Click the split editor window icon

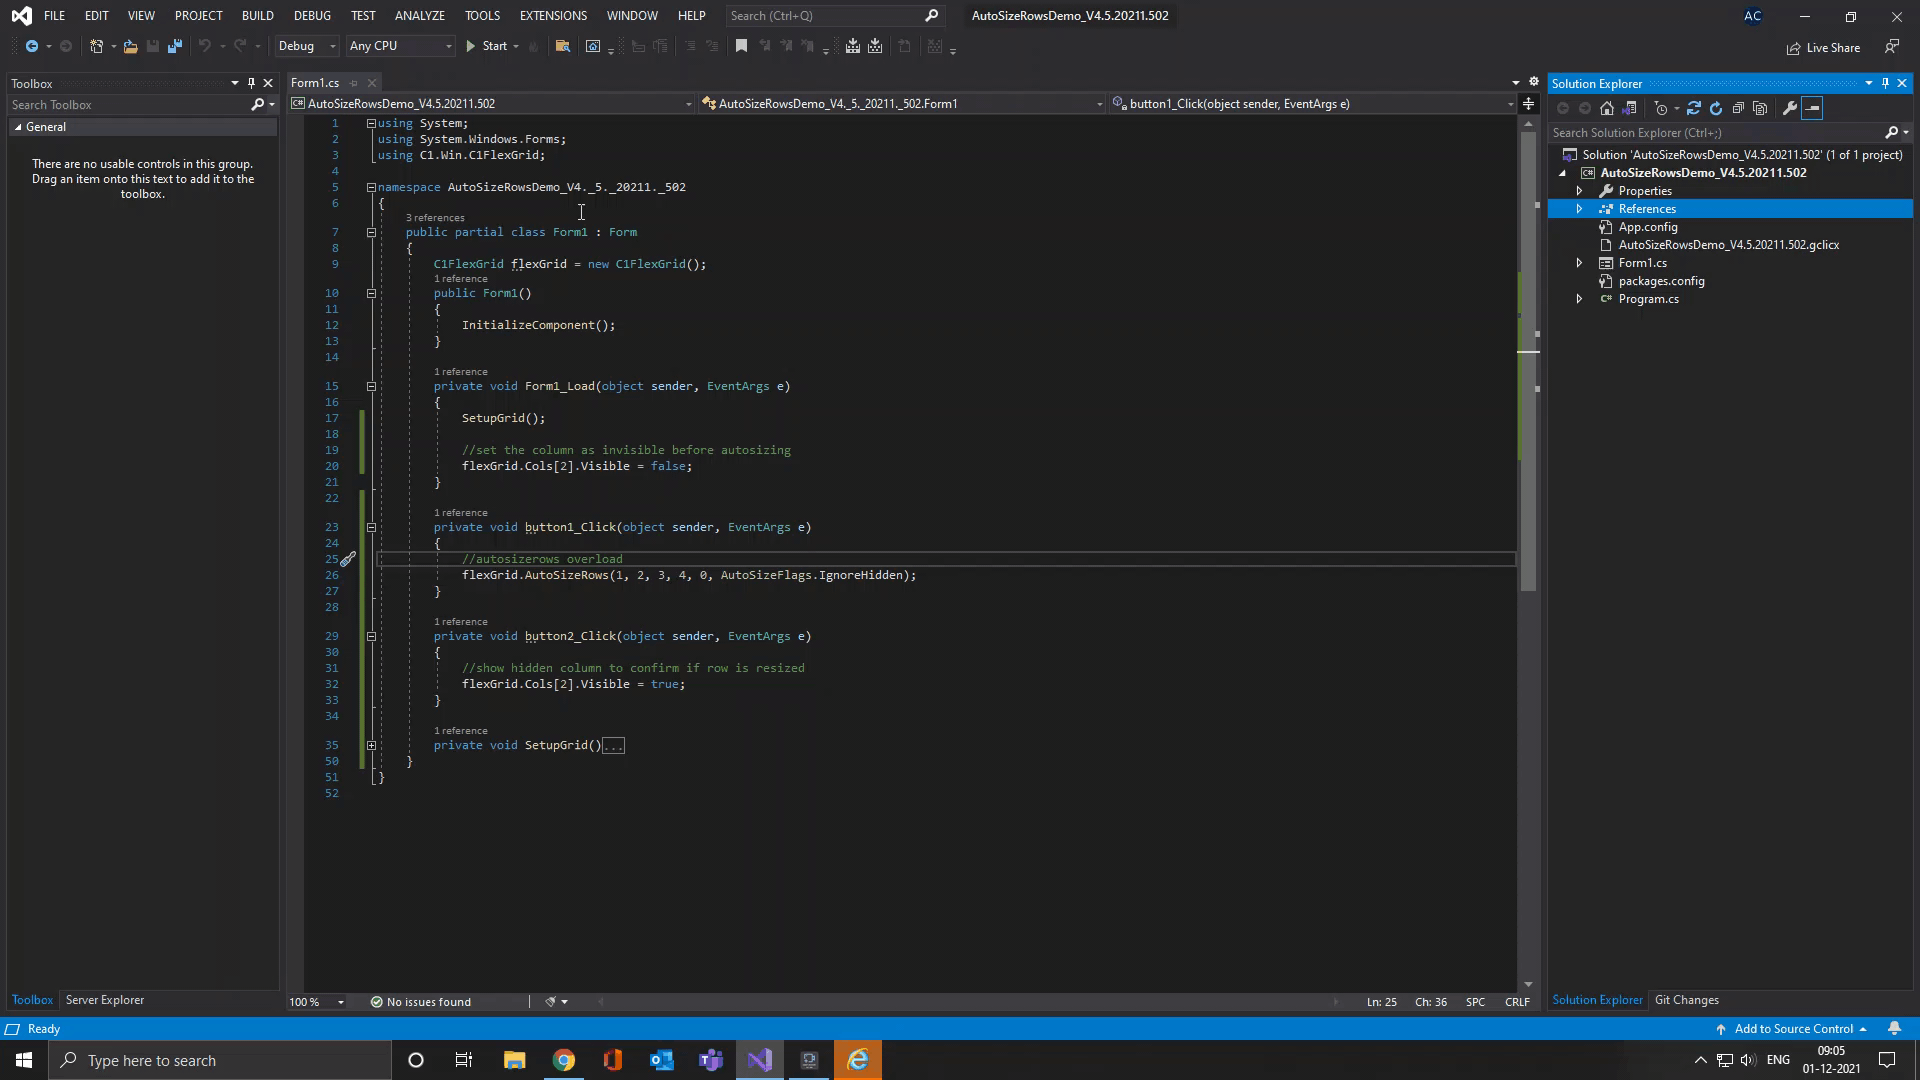coord(1528,104)
